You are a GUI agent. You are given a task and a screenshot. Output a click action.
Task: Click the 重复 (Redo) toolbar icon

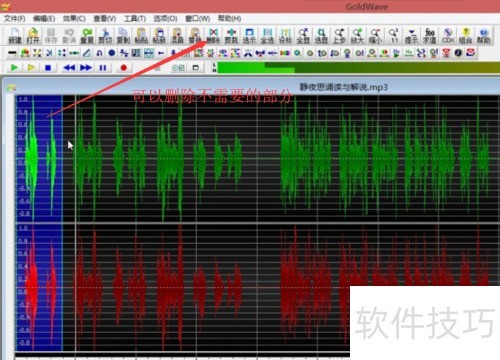click(87, 36)
